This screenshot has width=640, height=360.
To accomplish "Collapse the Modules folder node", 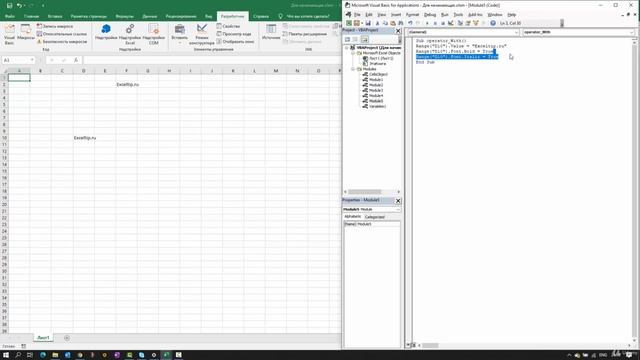I will 353,69.
